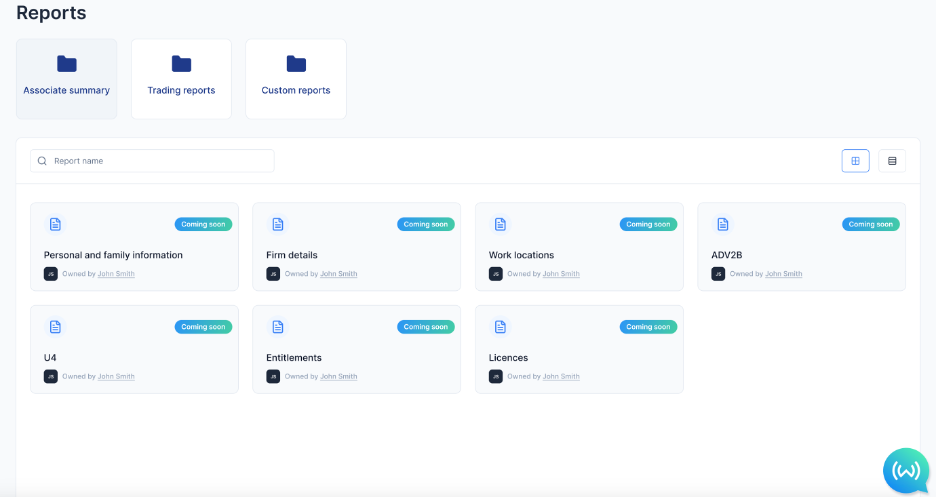Click Coming soon badge on Licences
Image resolution: width=936 pixels, height=498 pixels.
pos(648,327)
